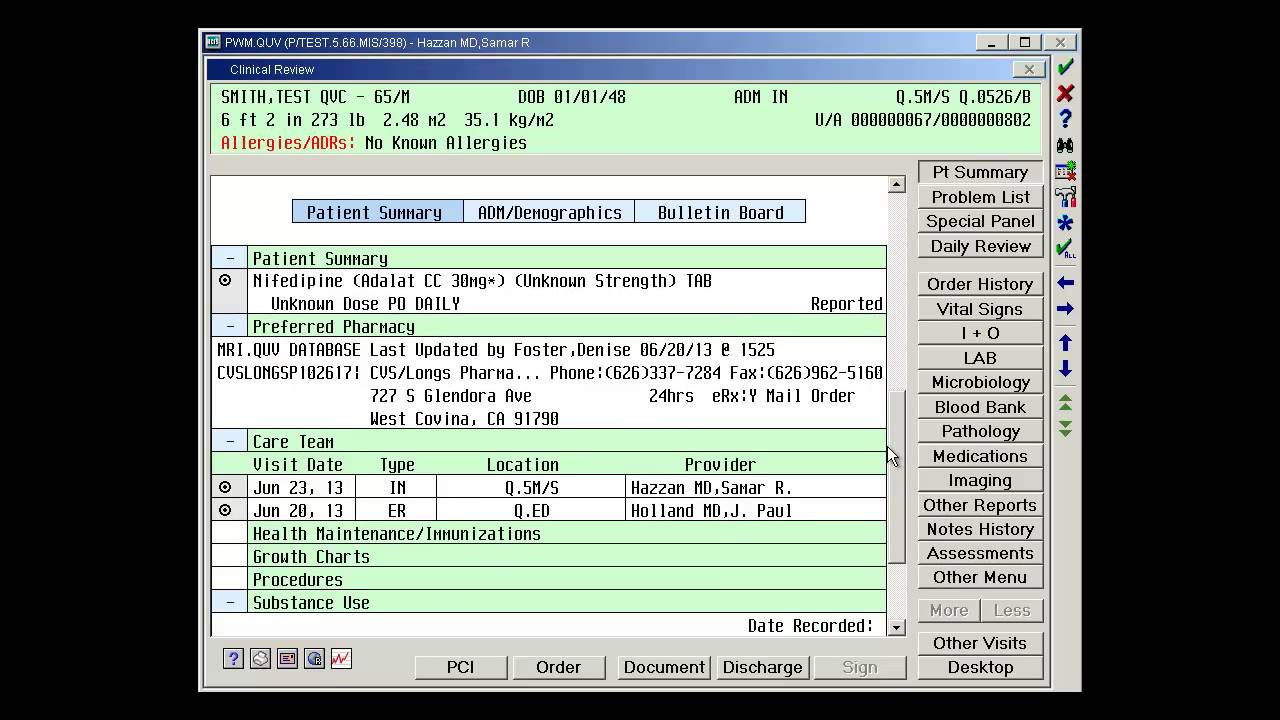This screenshot has width=1280, height=720.
Task: Click the scrollbar down arrow
Action: [x=896, y=627]
